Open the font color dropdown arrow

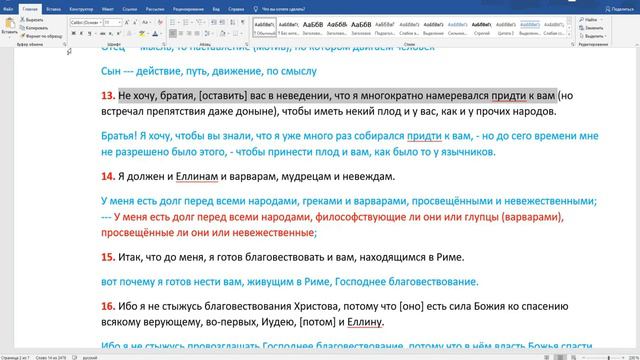pyautogui.click(x=161, y=33)
